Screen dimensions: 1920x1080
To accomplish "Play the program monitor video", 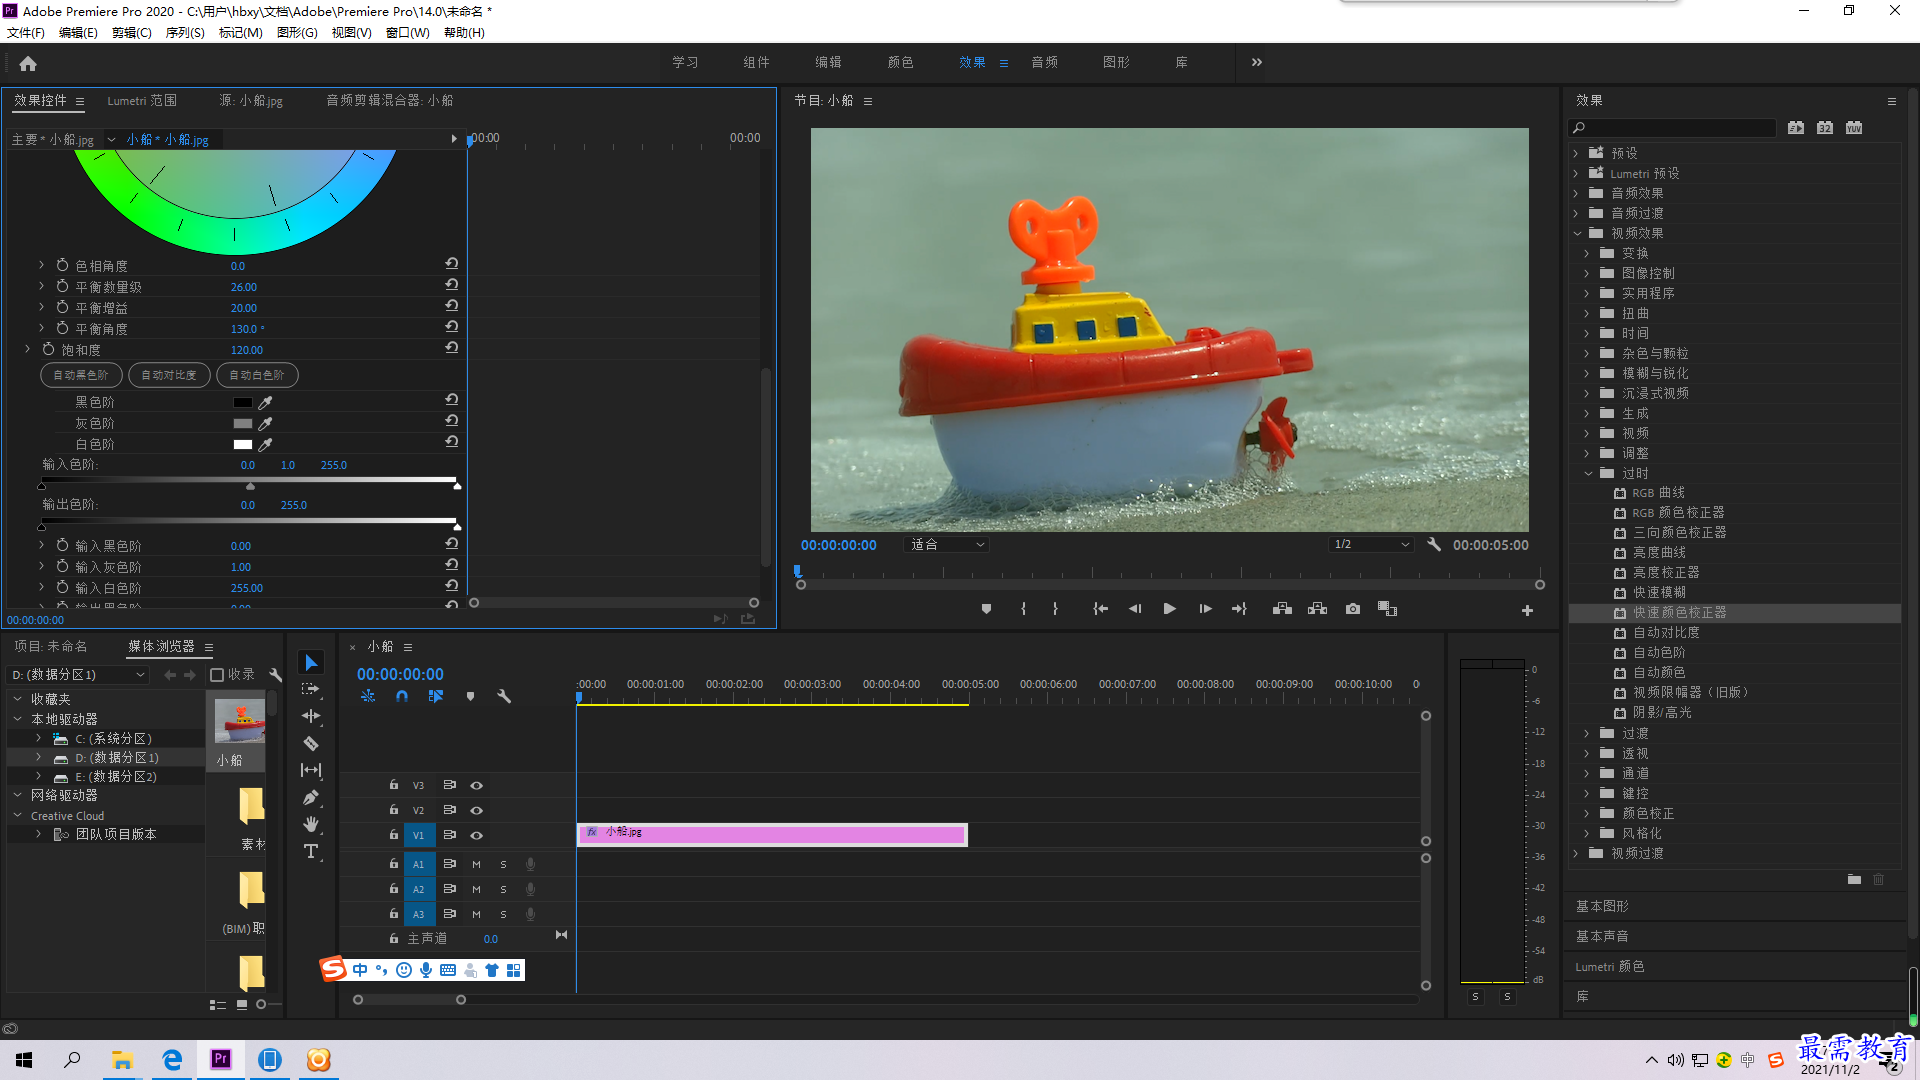I will (1169, 609).
